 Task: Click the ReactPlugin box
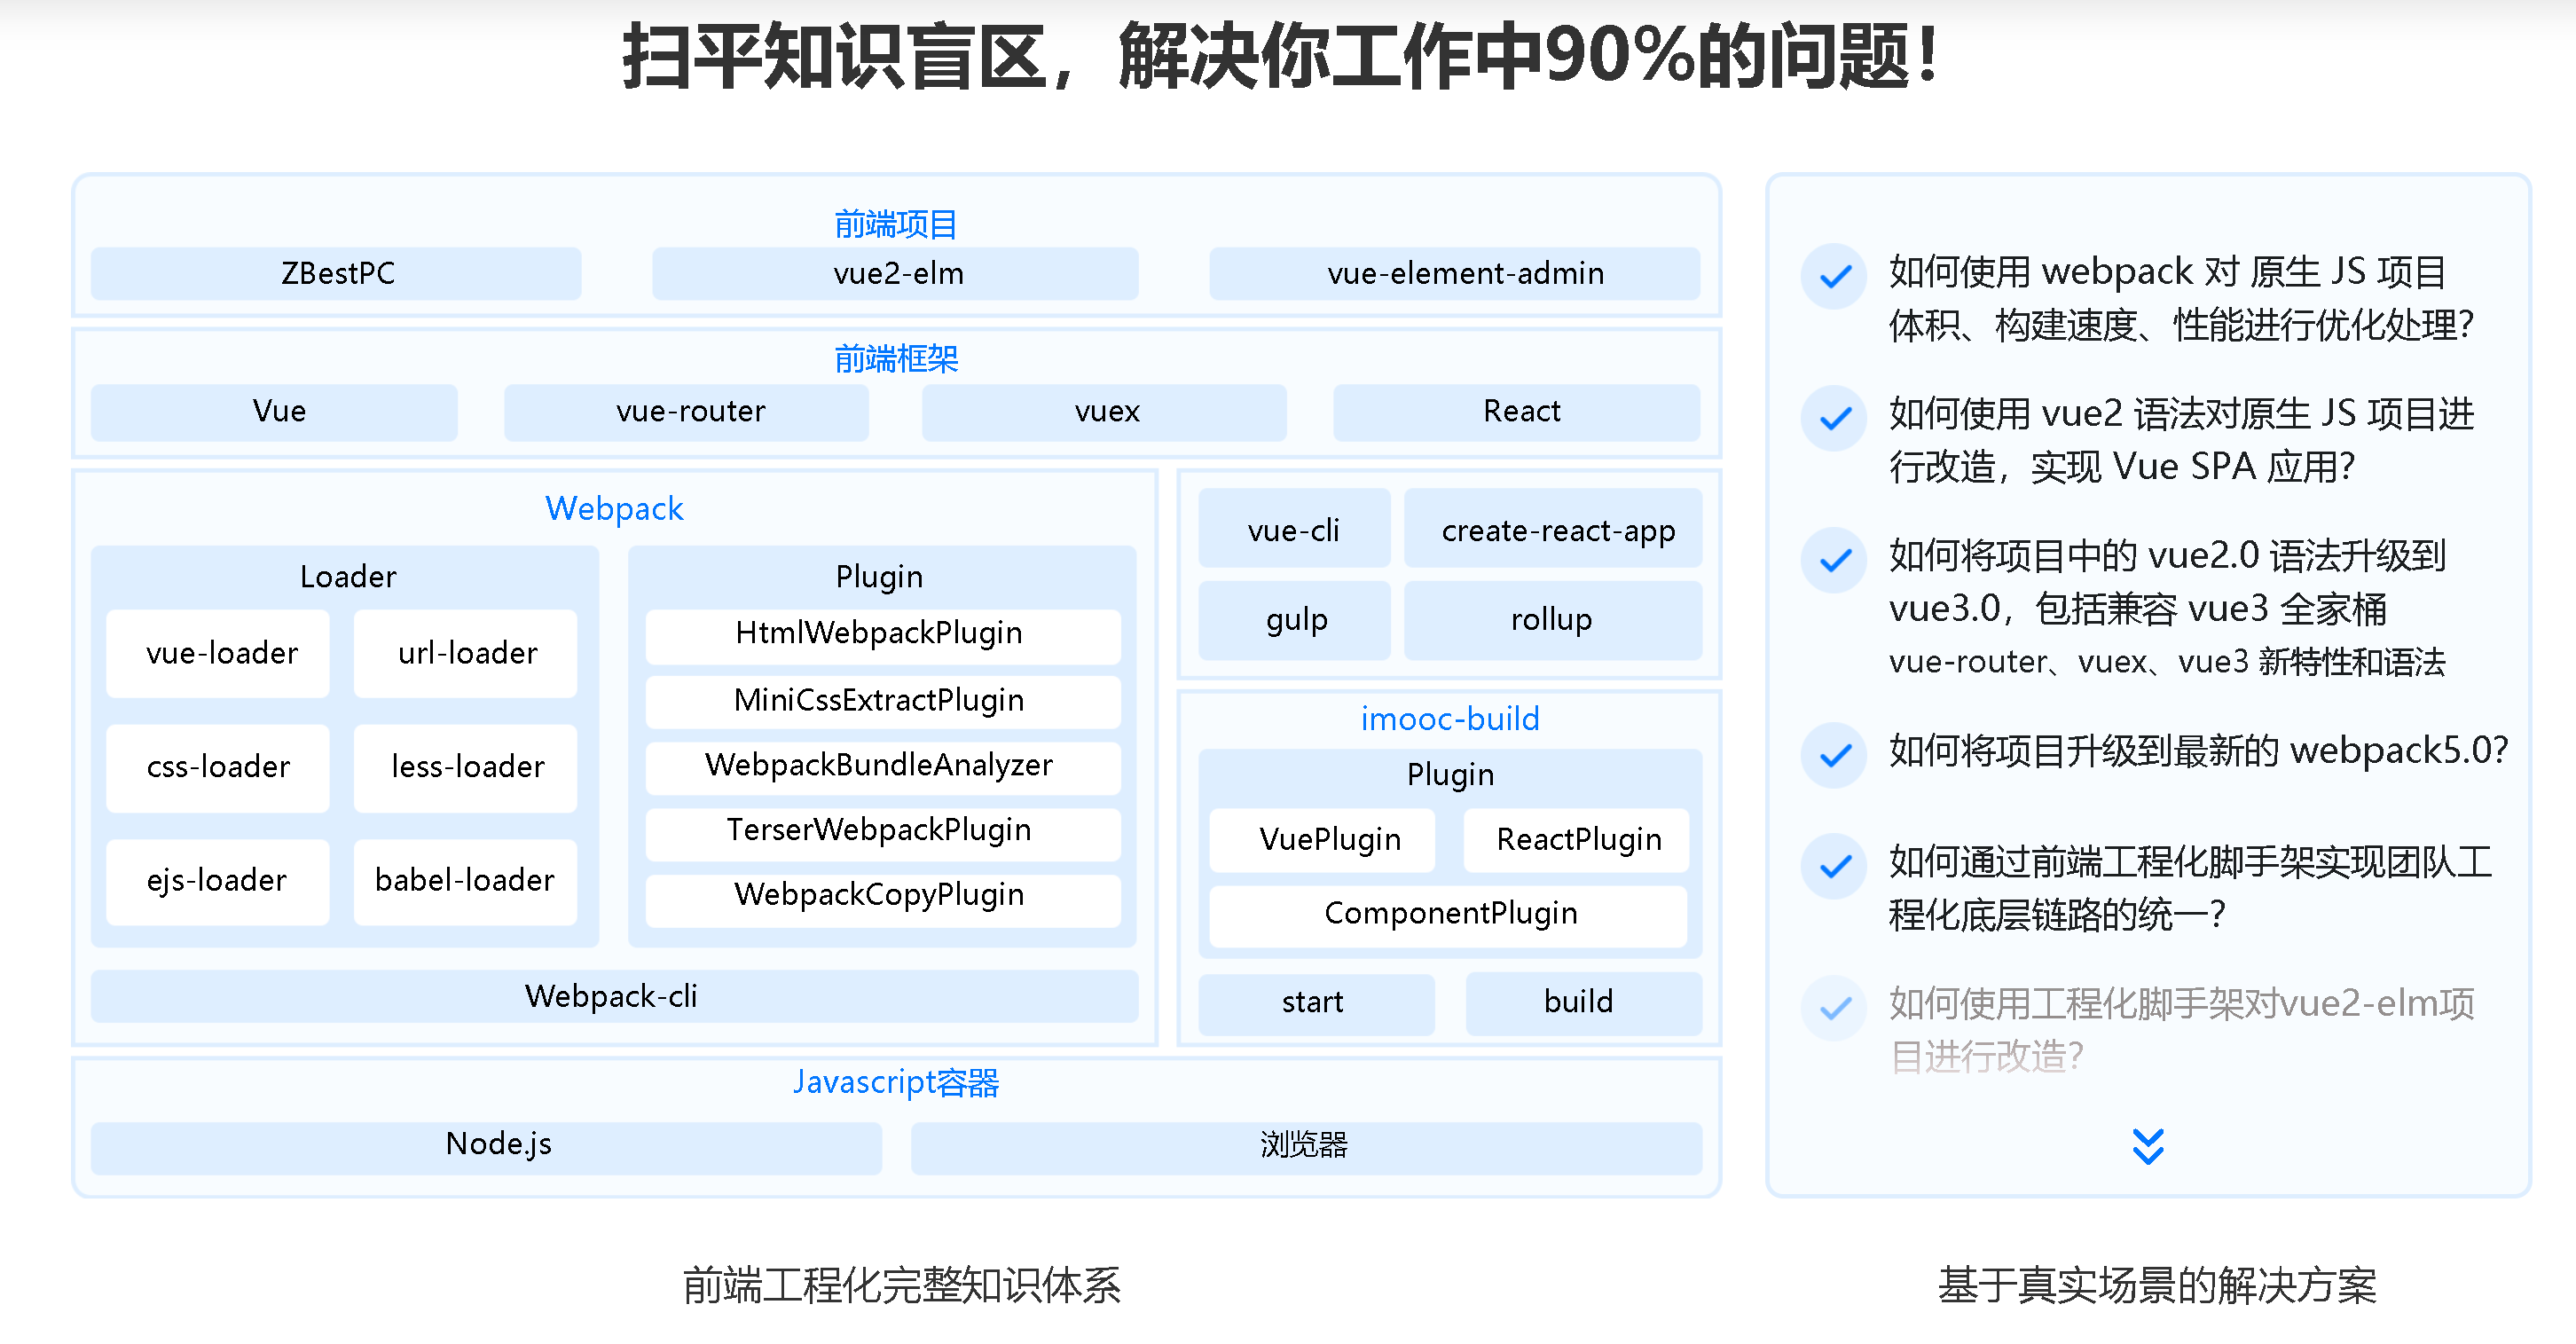tap(1576, 840)
